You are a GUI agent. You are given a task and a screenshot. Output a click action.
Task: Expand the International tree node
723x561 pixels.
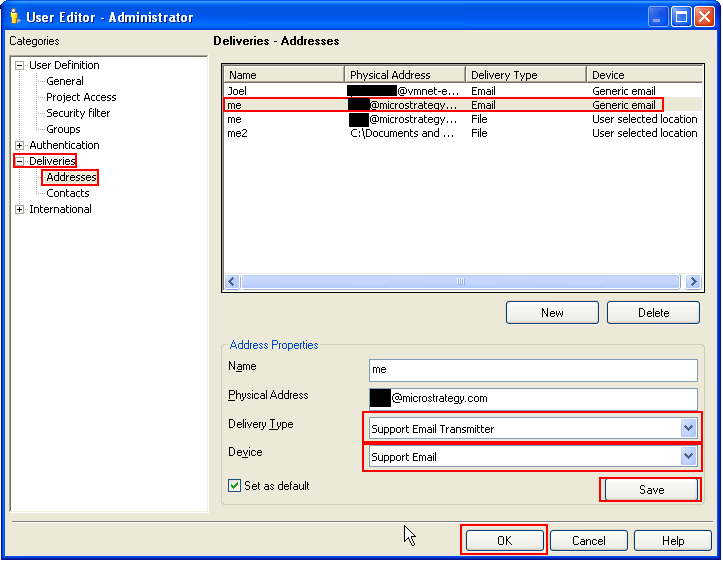pos(19,210)
